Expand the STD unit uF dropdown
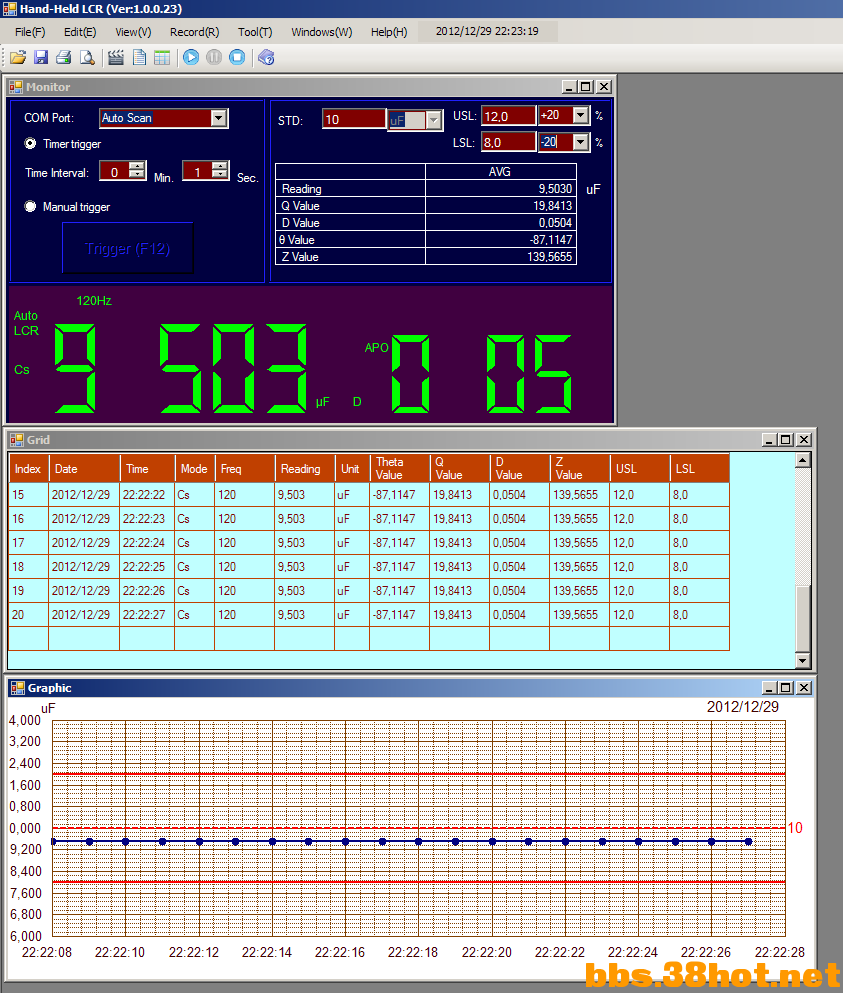The height and width of the screenshot is (993, 843). tap(434, 120)
